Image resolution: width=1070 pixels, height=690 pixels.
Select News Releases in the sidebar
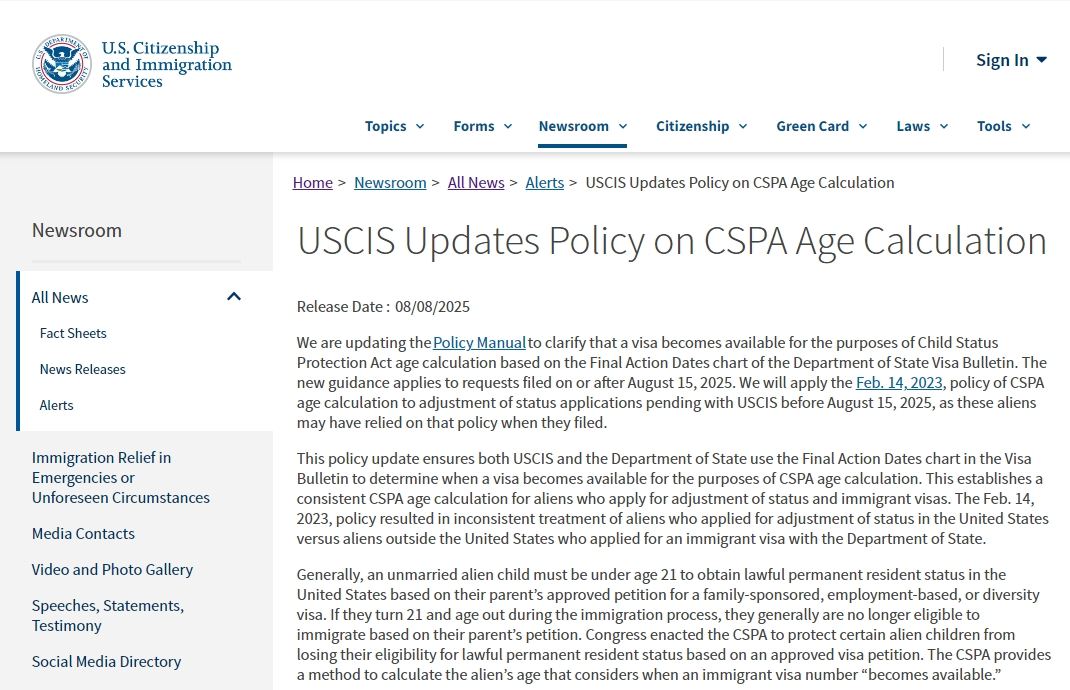(x=83, y=369)
